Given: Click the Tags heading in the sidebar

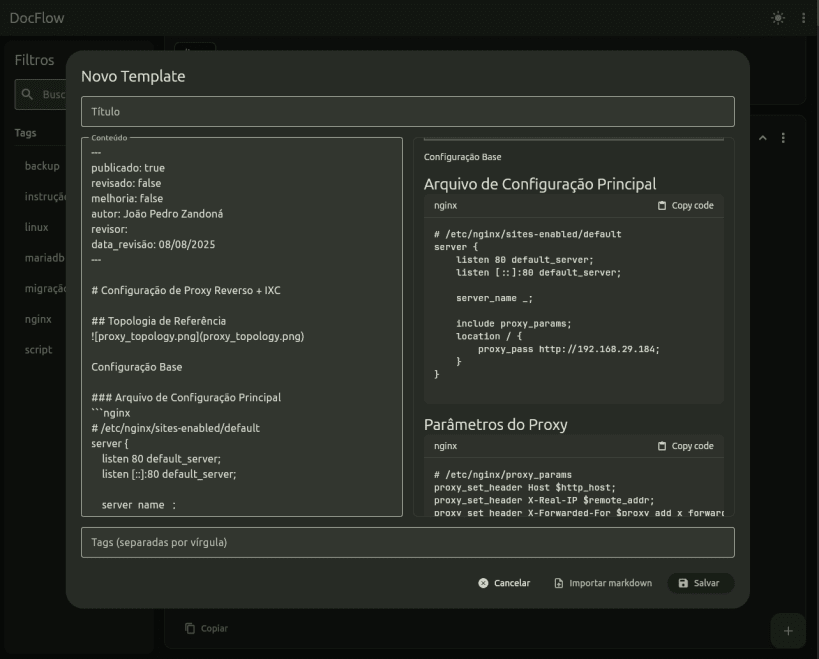Looking at the screenshot, I should point(26,133).
